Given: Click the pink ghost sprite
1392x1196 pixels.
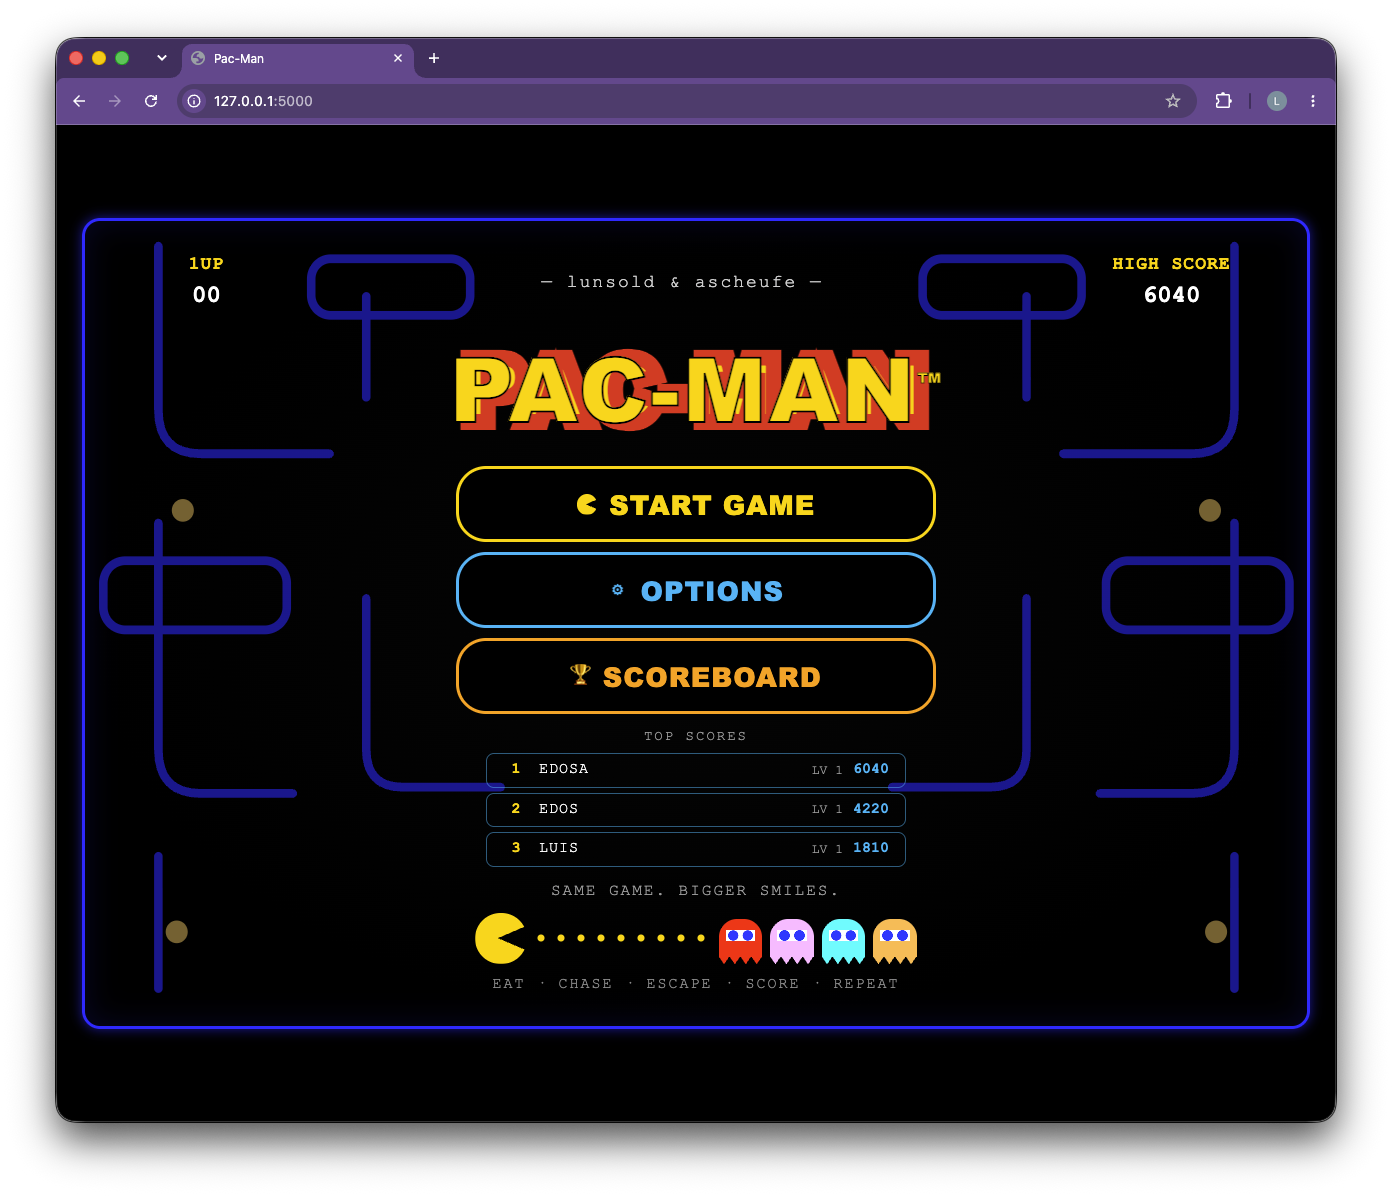Looking at the screenshot, I should [x=792, y=941].
